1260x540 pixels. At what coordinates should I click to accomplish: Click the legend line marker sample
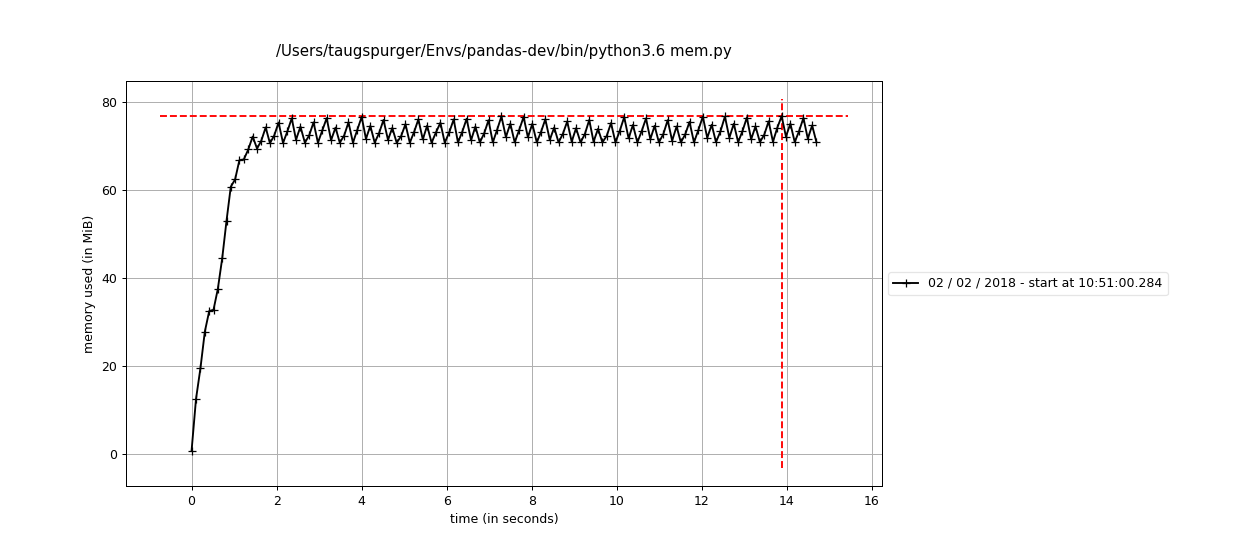[x=905, y=283]
